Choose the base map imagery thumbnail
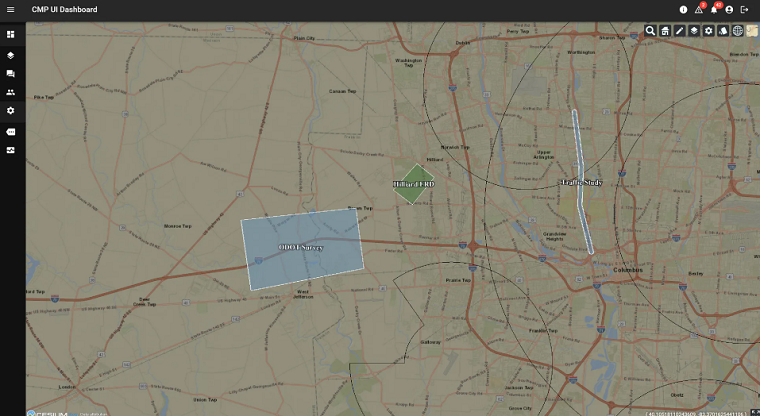Image resolution: width=760 pixels, height=416 pixels. pyautogui.click(x=751, y=31)
